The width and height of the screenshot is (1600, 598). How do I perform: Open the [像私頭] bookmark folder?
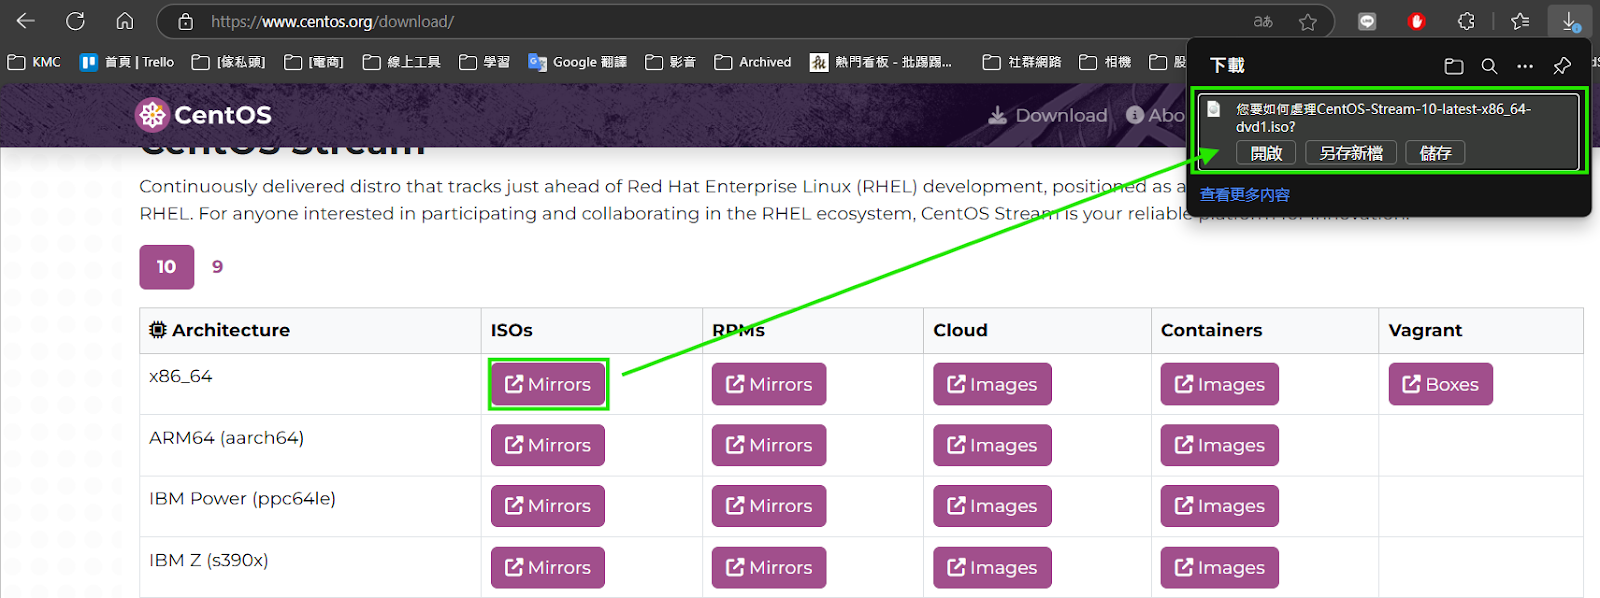click(x=228, y=62)
